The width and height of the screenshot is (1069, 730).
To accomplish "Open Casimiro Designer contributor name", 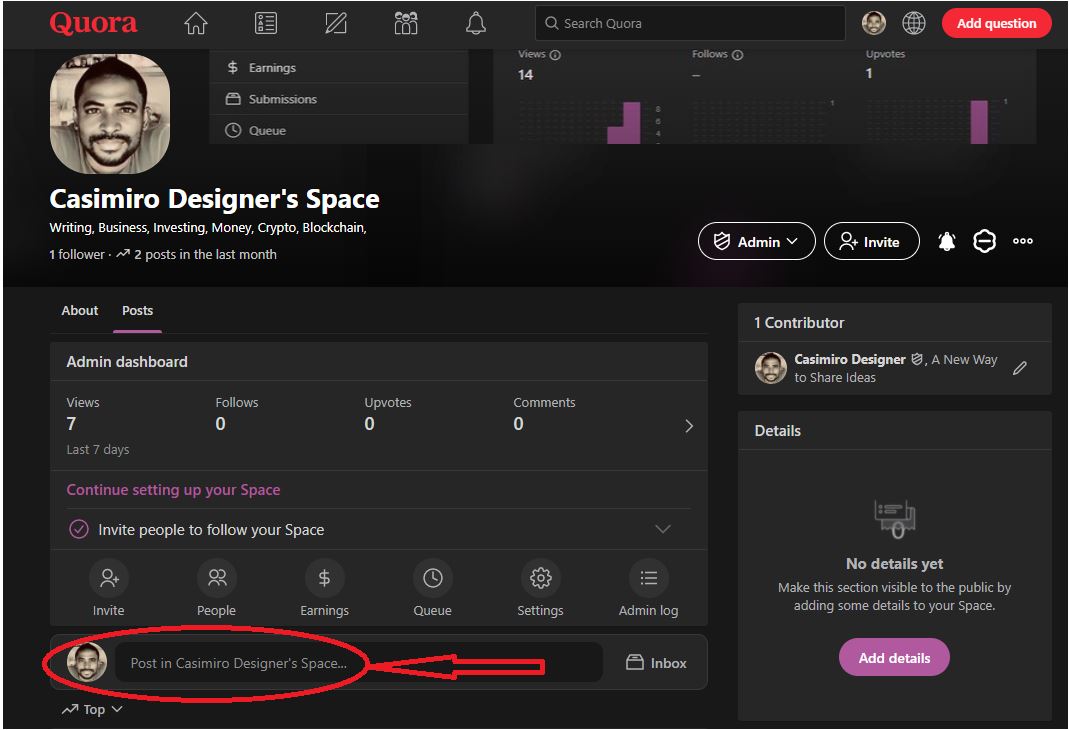I will 849,359.
